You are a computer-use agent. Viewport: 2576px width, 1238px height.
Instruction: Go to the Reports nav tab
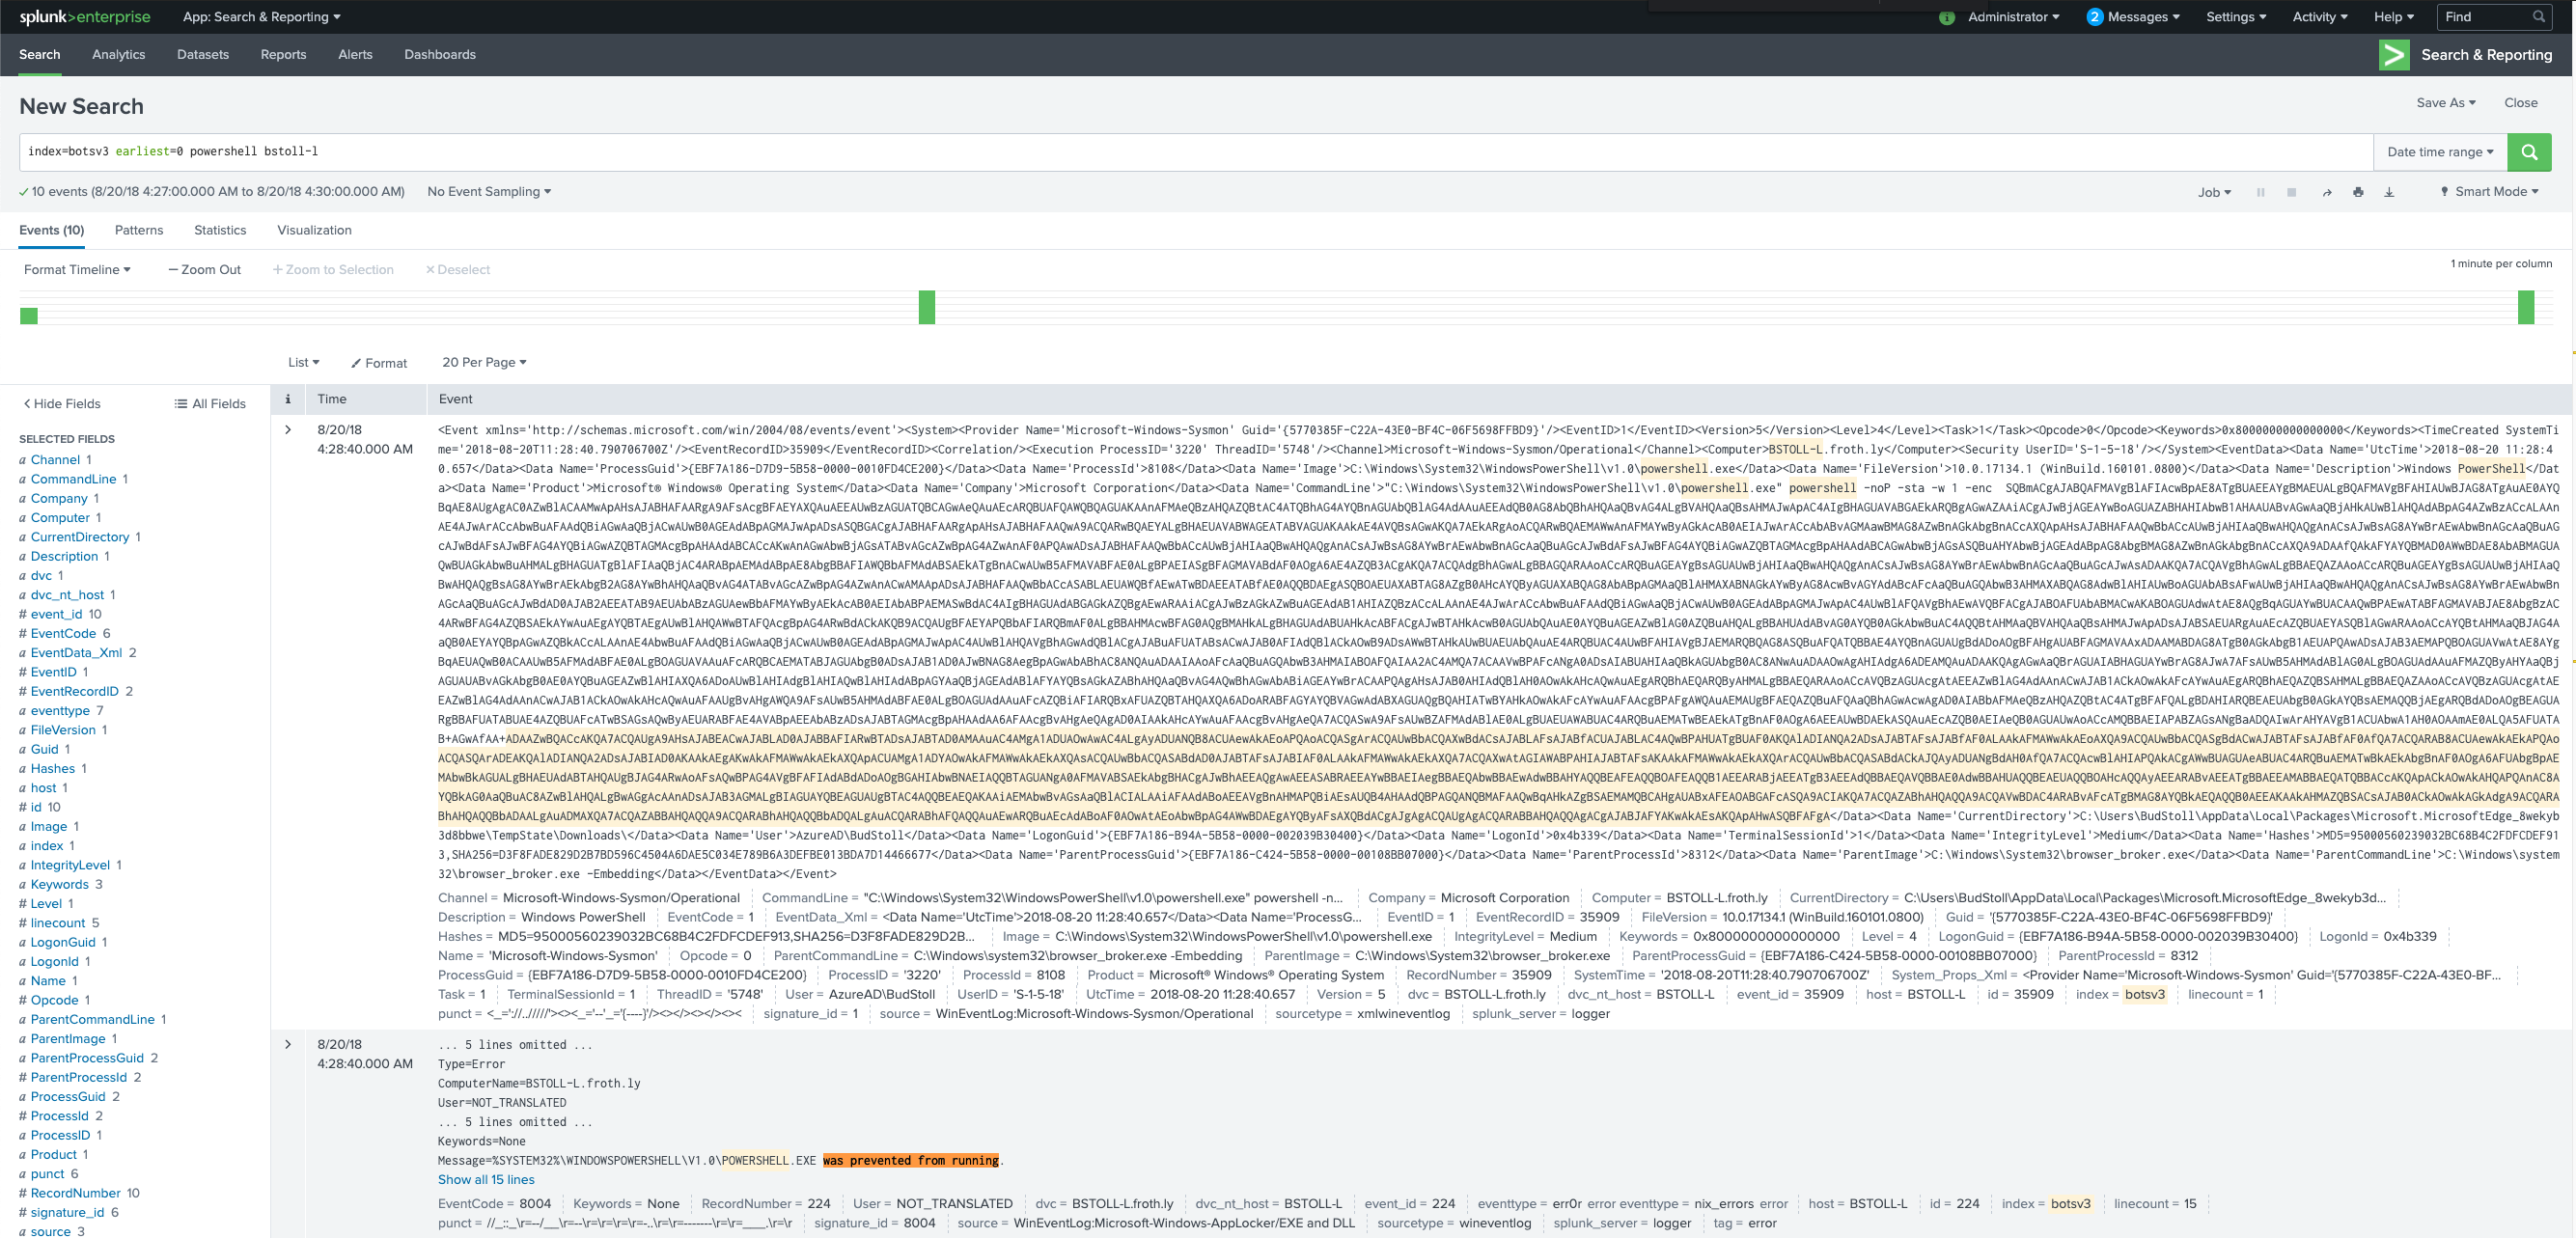coord(283,55)
